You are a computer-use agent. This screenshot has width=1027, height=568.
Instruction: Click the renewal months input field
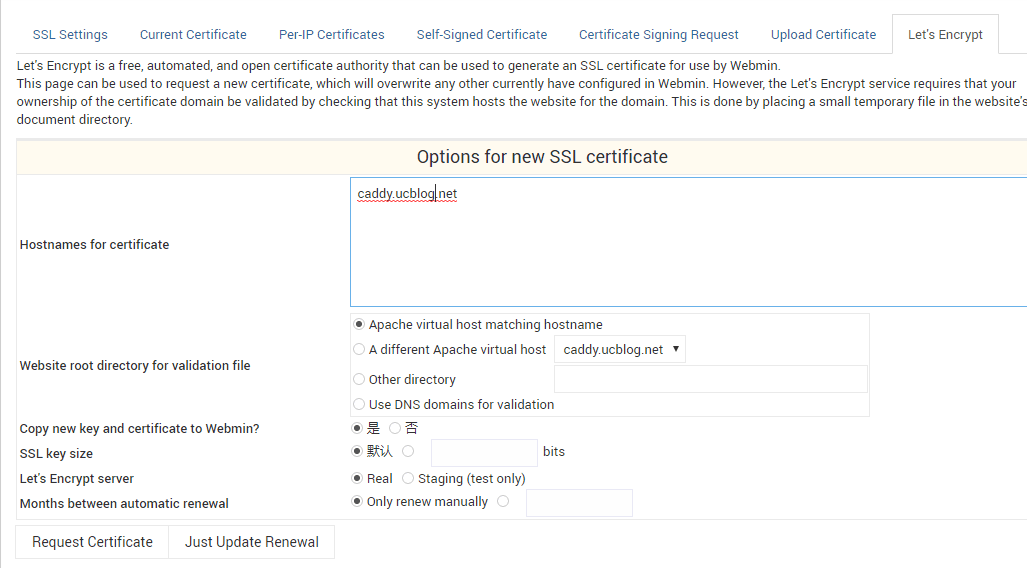coord(579,502)
